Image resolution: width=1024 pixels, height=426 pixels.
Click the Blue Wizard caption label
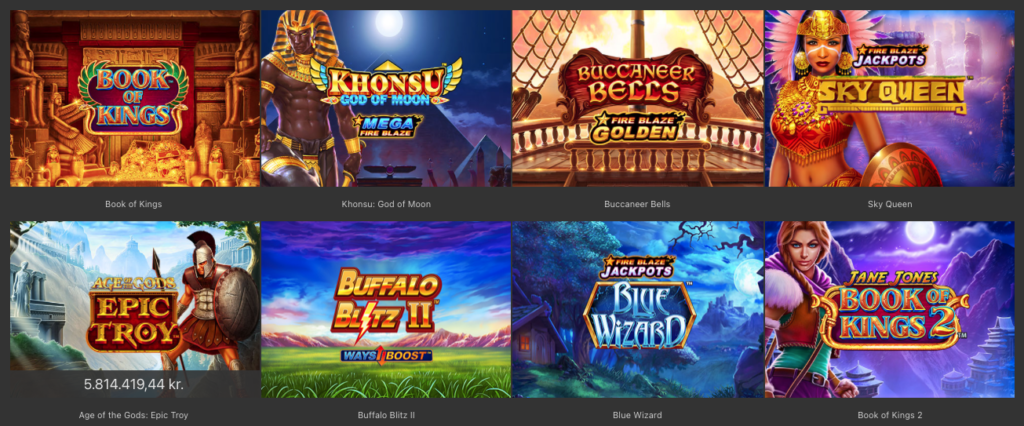[x=637, y=415]
